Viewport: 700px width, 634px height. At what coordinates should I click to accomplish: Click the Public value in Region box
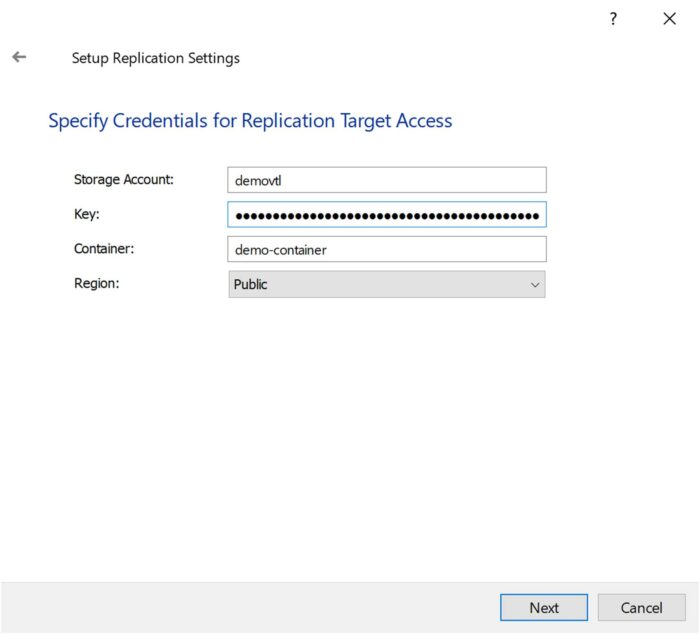click(x=251, y=284)
